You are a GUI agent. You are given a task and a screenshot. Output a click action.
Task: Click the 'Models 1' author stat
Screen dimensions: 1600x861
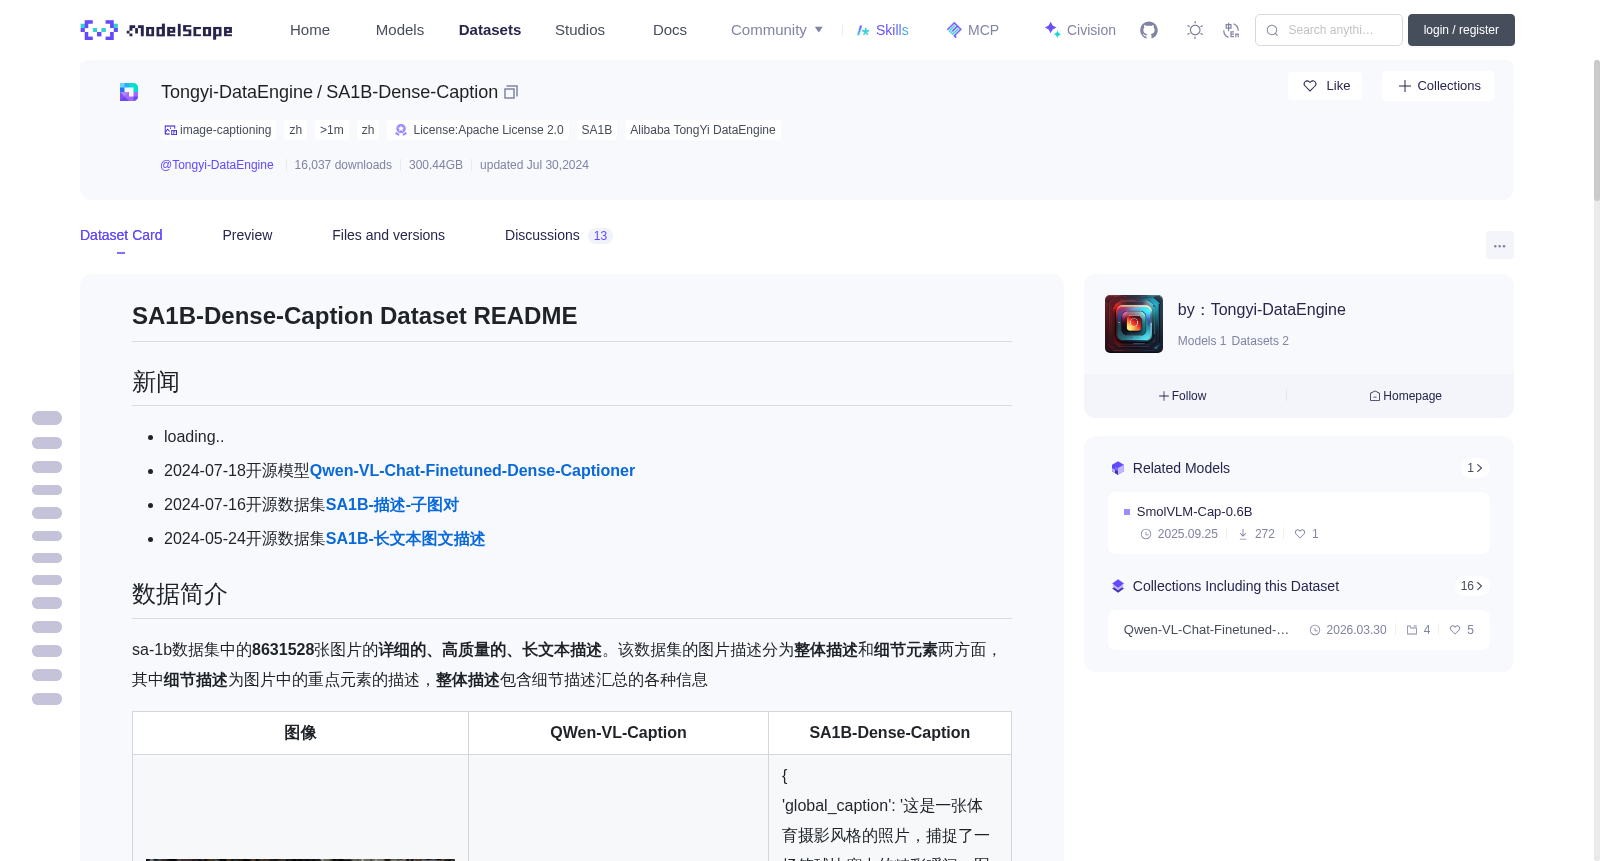pos(1202,341)
